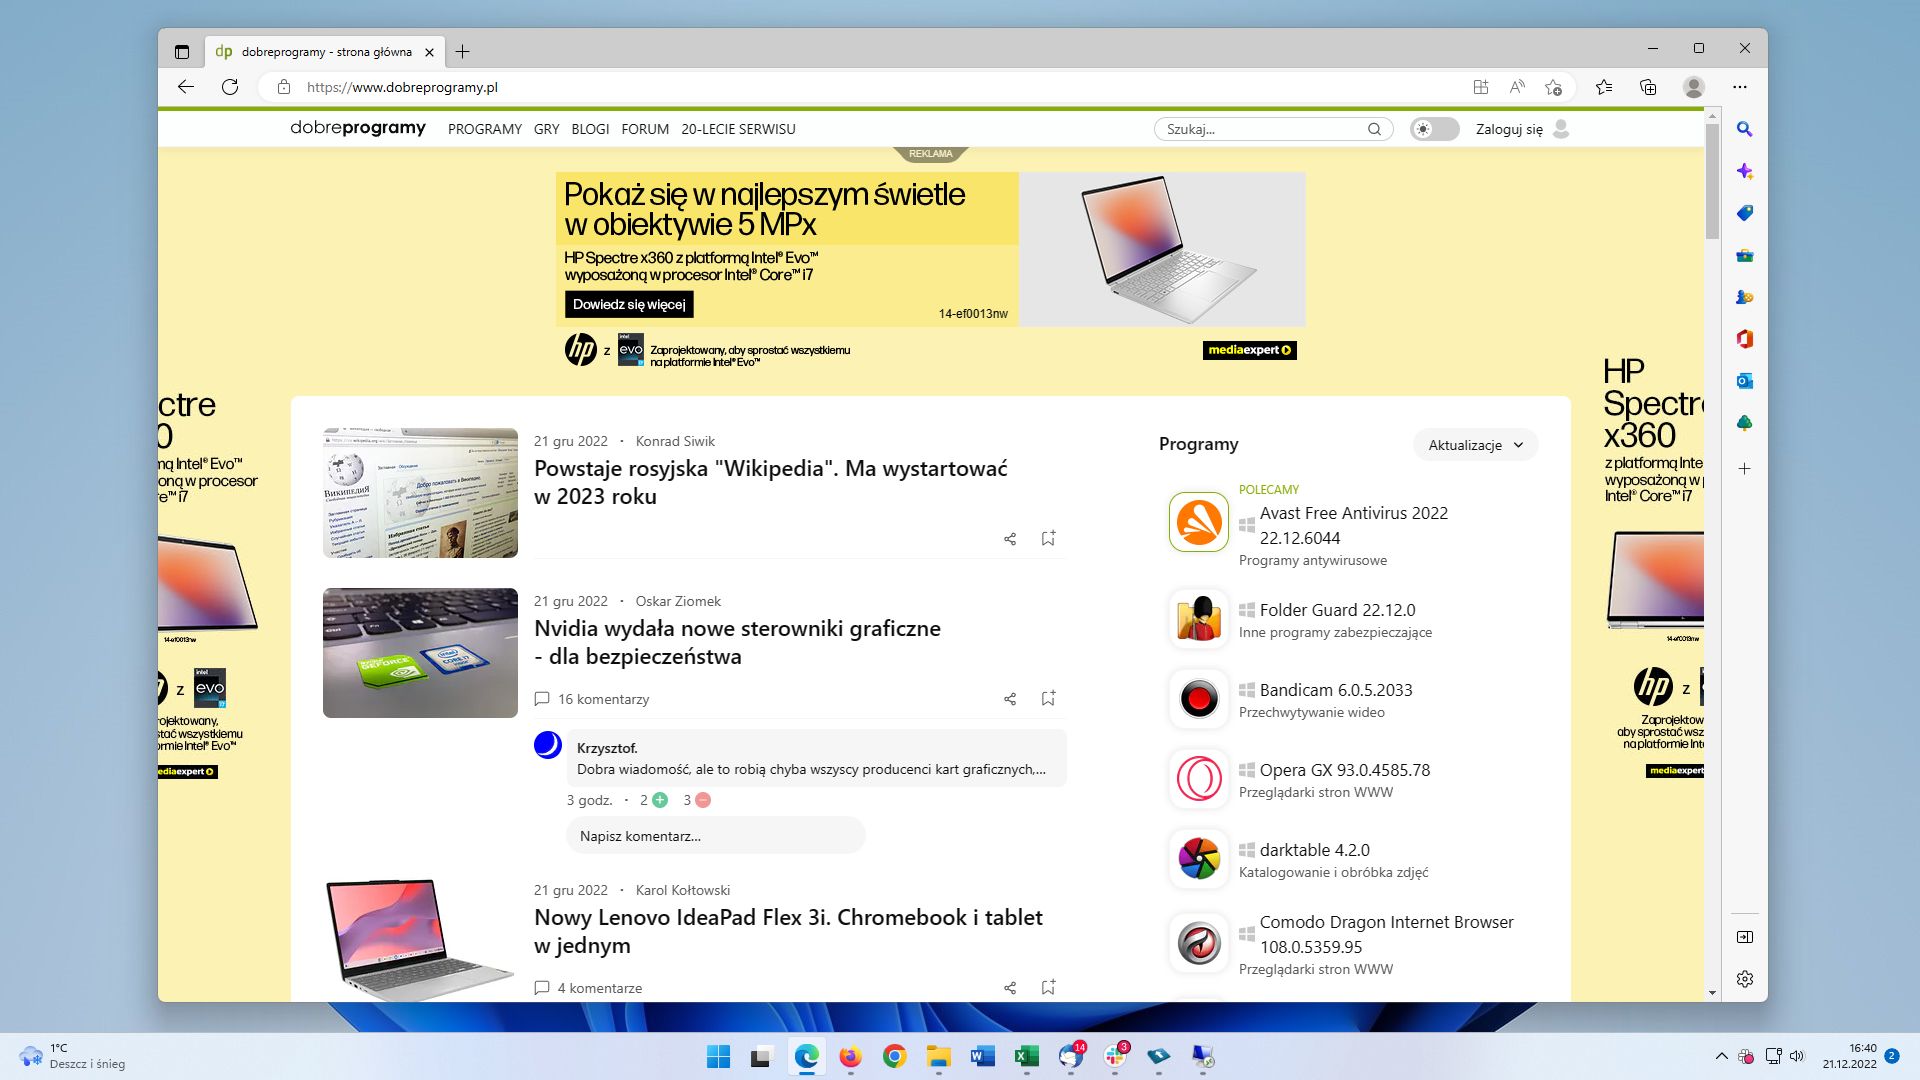Open Edge's Settings and more menu
Viewport: 1920px width, 1080px height.
1740,88
